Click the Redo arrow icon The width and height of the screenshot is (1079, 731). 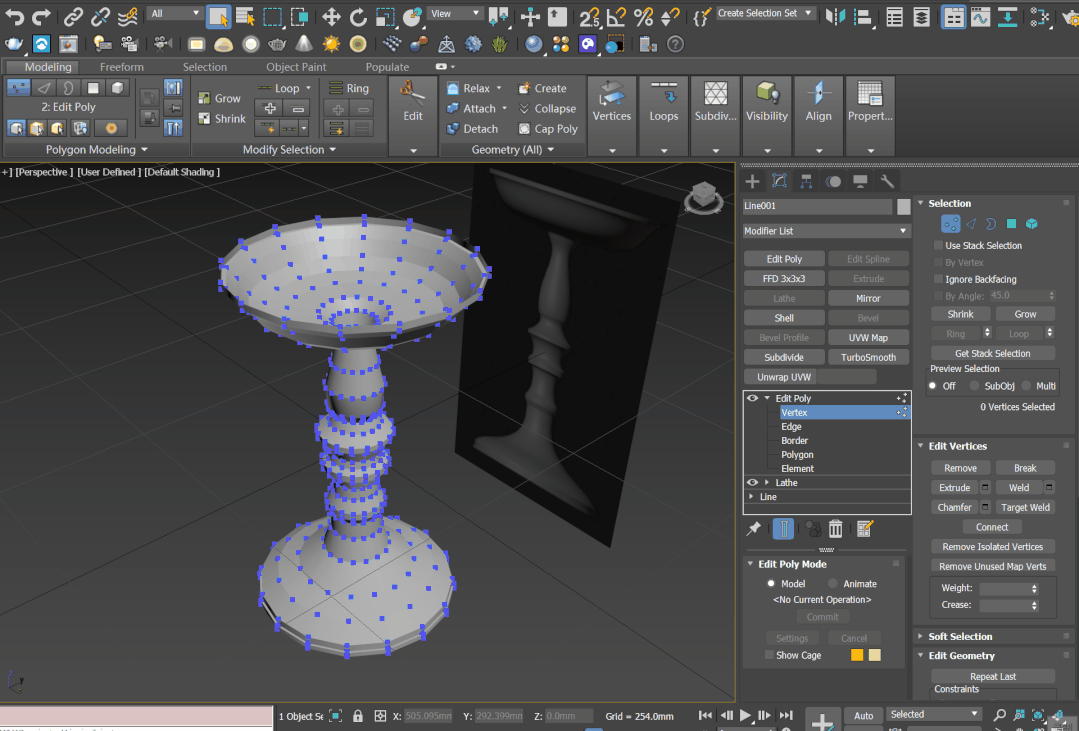click(41, 17)
